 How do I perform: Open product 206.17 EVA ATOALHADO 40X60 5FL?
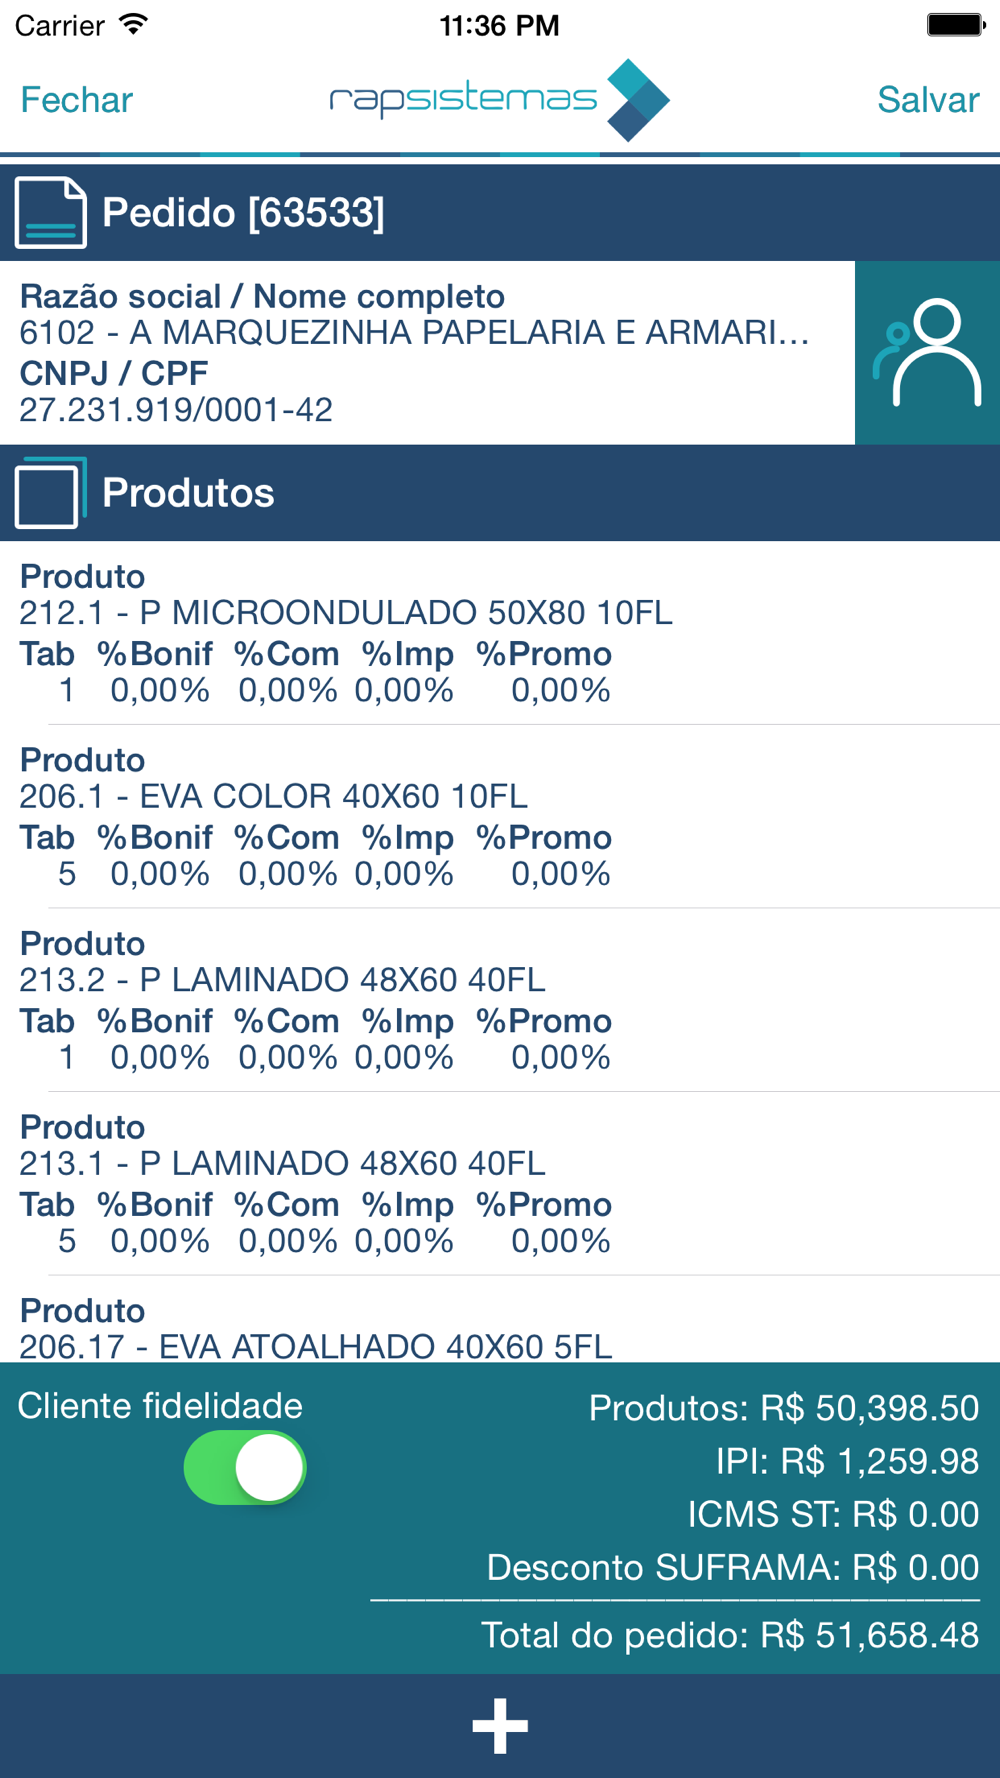tap(500, 1319)
